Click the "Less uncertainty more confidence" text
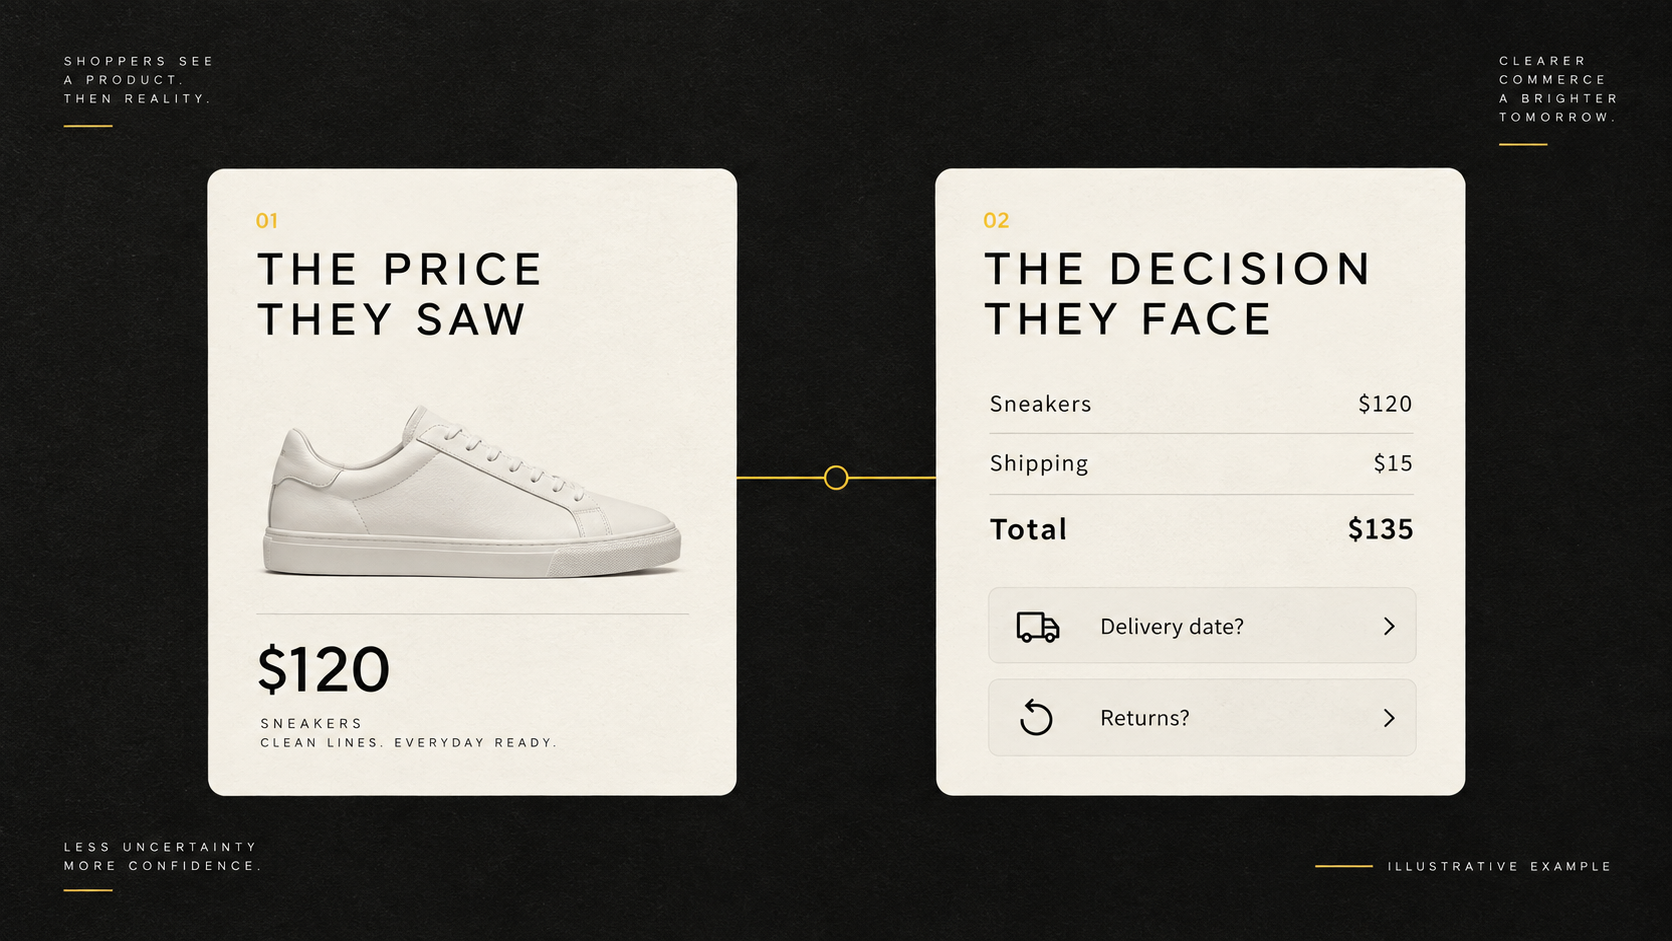The image size is (1672, 941). click(x=162, y=857)
